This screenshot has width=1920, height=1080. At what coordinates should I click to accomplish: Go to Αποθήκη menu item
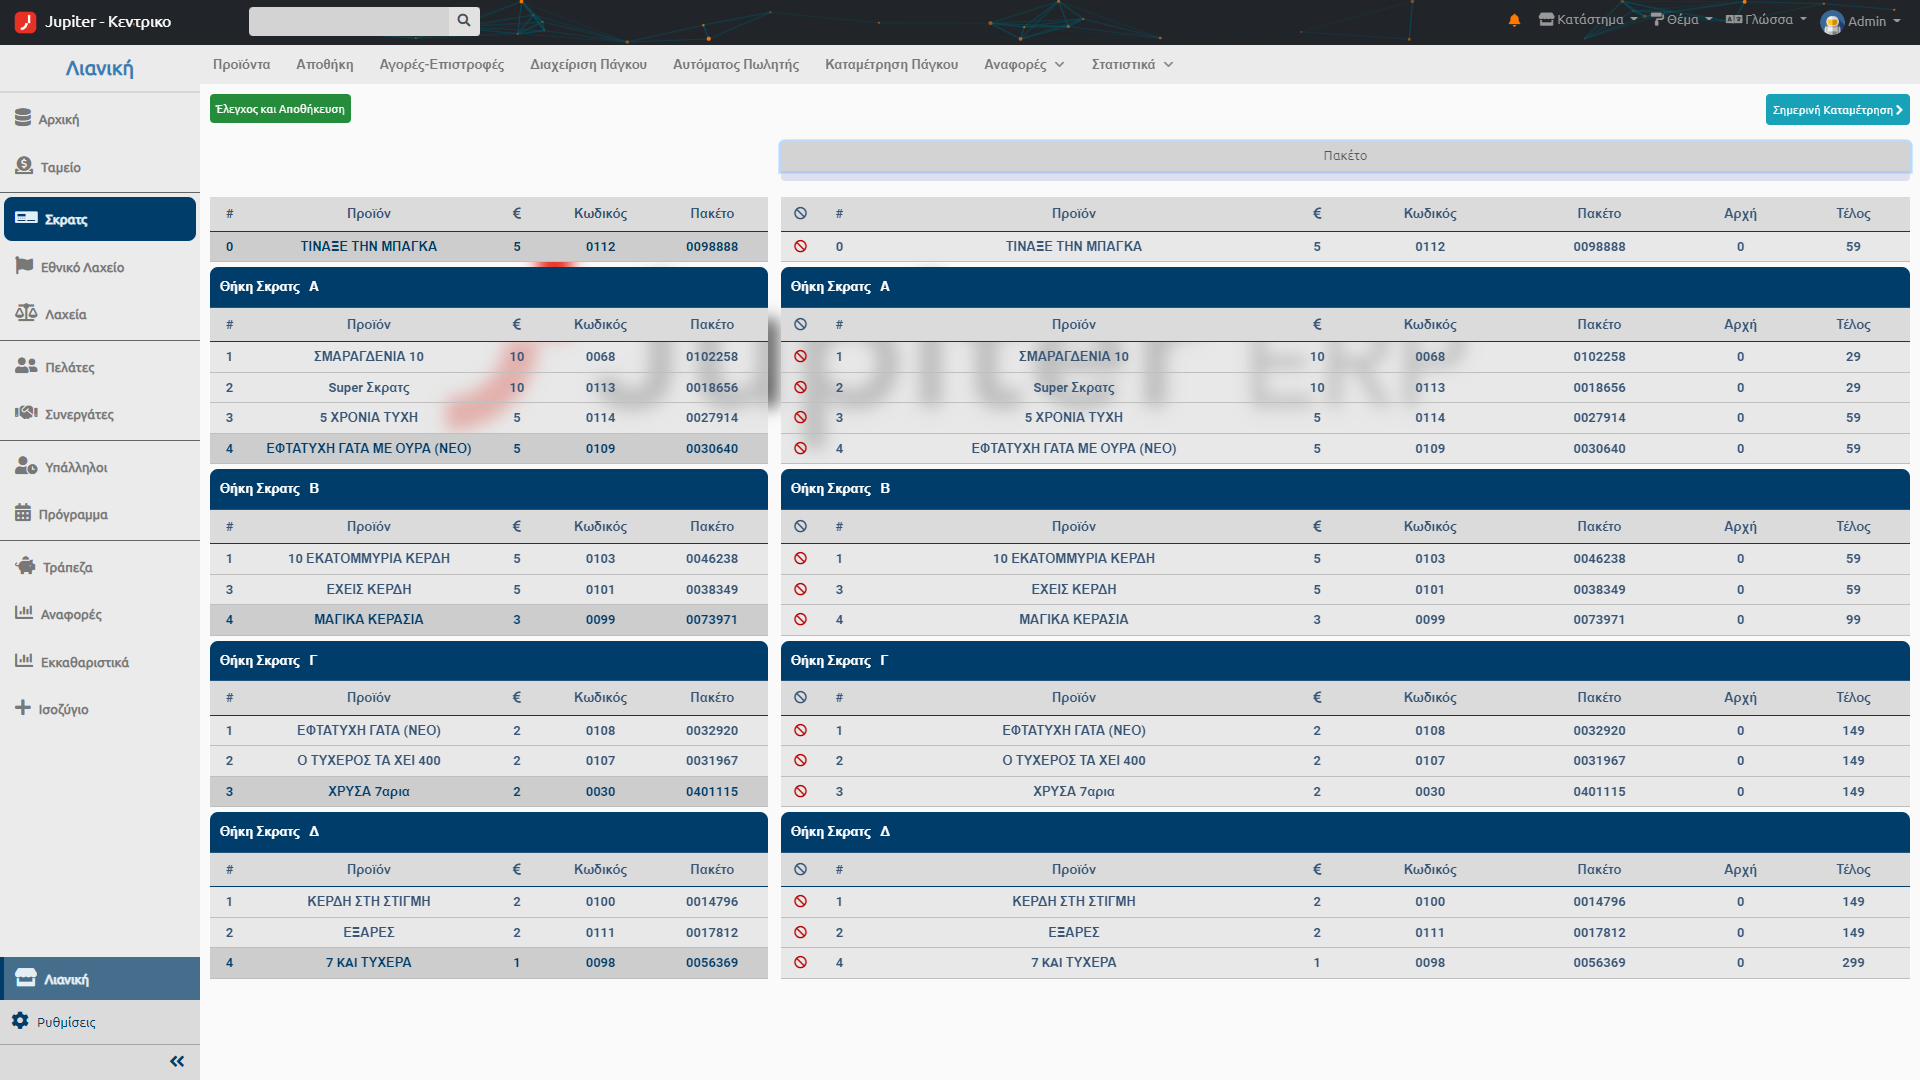[324, 64]
